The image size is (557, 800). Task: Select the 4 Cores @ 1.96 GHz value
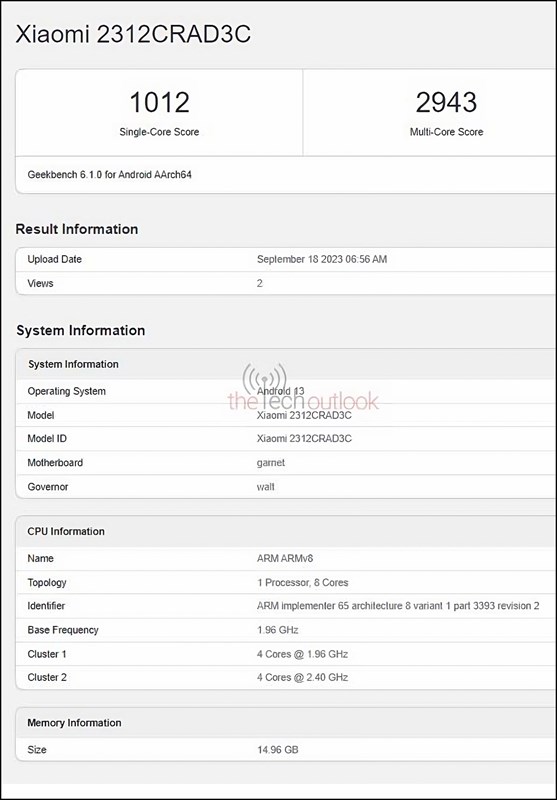tap(302, 654)
